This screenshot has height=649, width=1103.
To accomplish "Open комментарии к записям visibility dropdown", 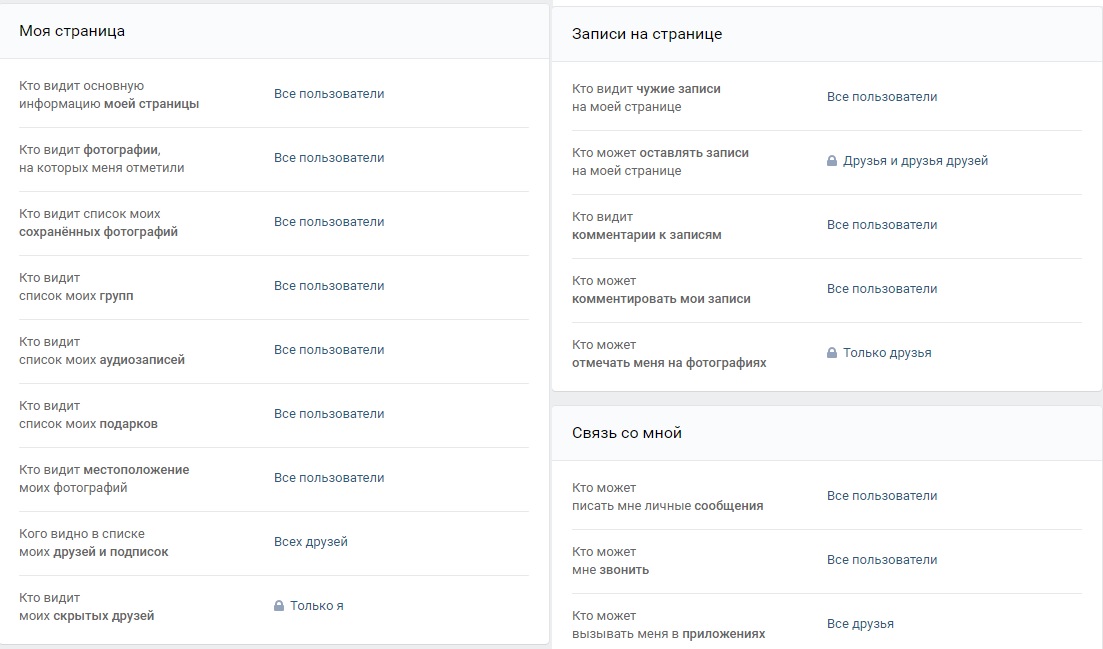I will tap(882, 225).
